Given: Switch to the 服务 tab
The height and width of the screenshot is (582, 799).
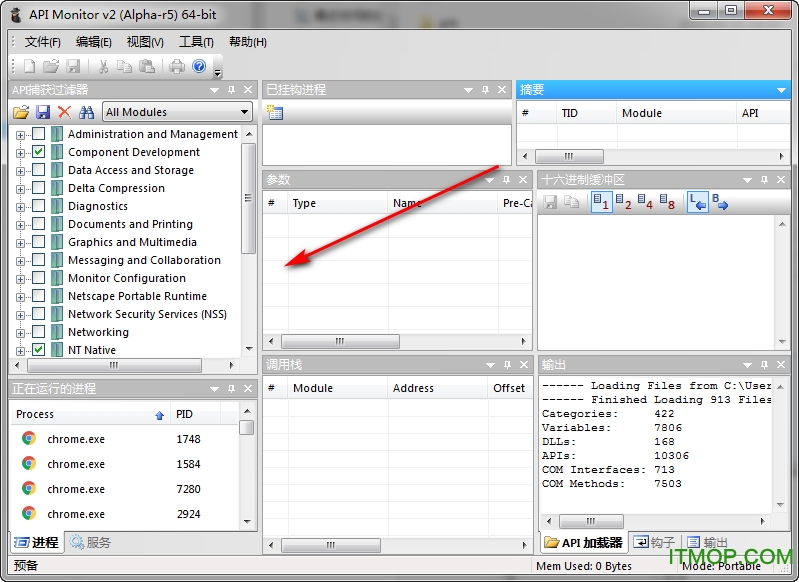Looking at the screenshot, I should (x=90, y=543).
